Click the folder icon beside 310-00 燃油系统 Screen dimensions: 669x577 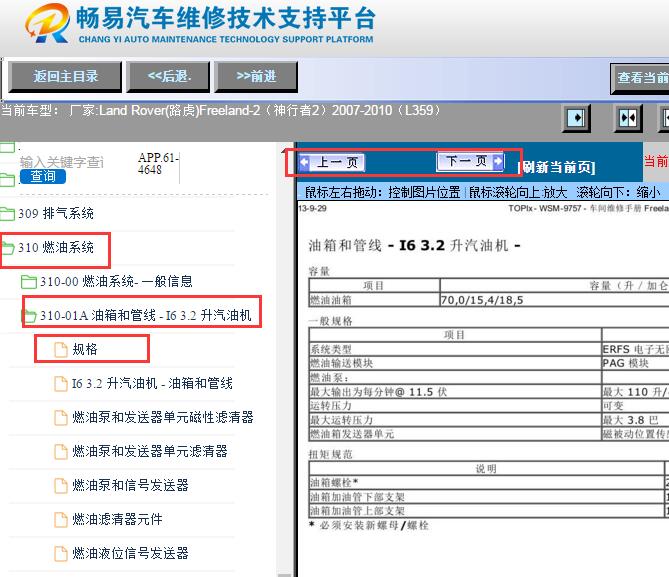(29, 282)
